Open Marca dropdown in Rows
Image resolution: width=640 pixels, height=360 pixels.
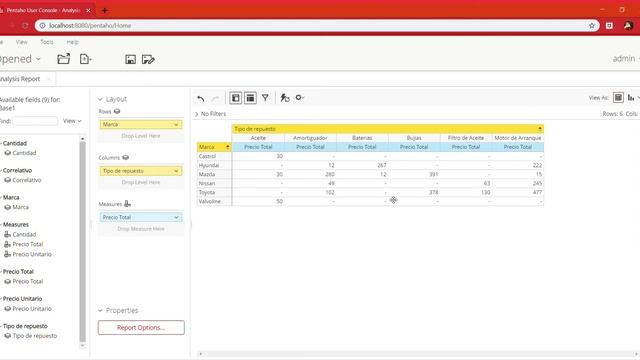(176, 124)
